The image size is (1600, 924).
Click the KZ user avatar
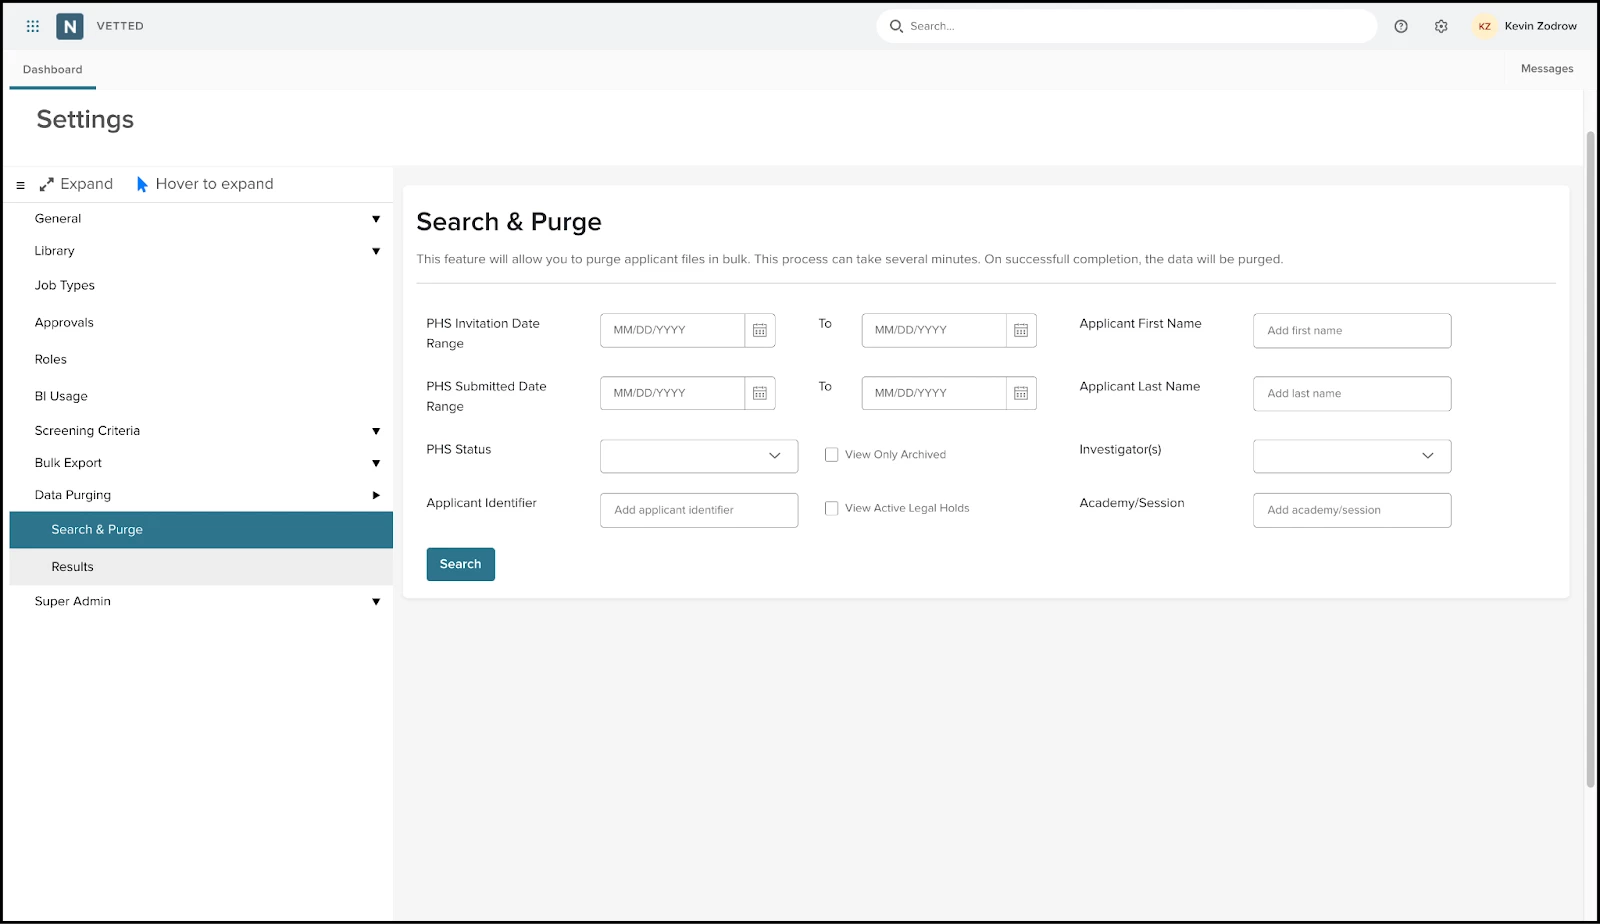point(1484,26)
